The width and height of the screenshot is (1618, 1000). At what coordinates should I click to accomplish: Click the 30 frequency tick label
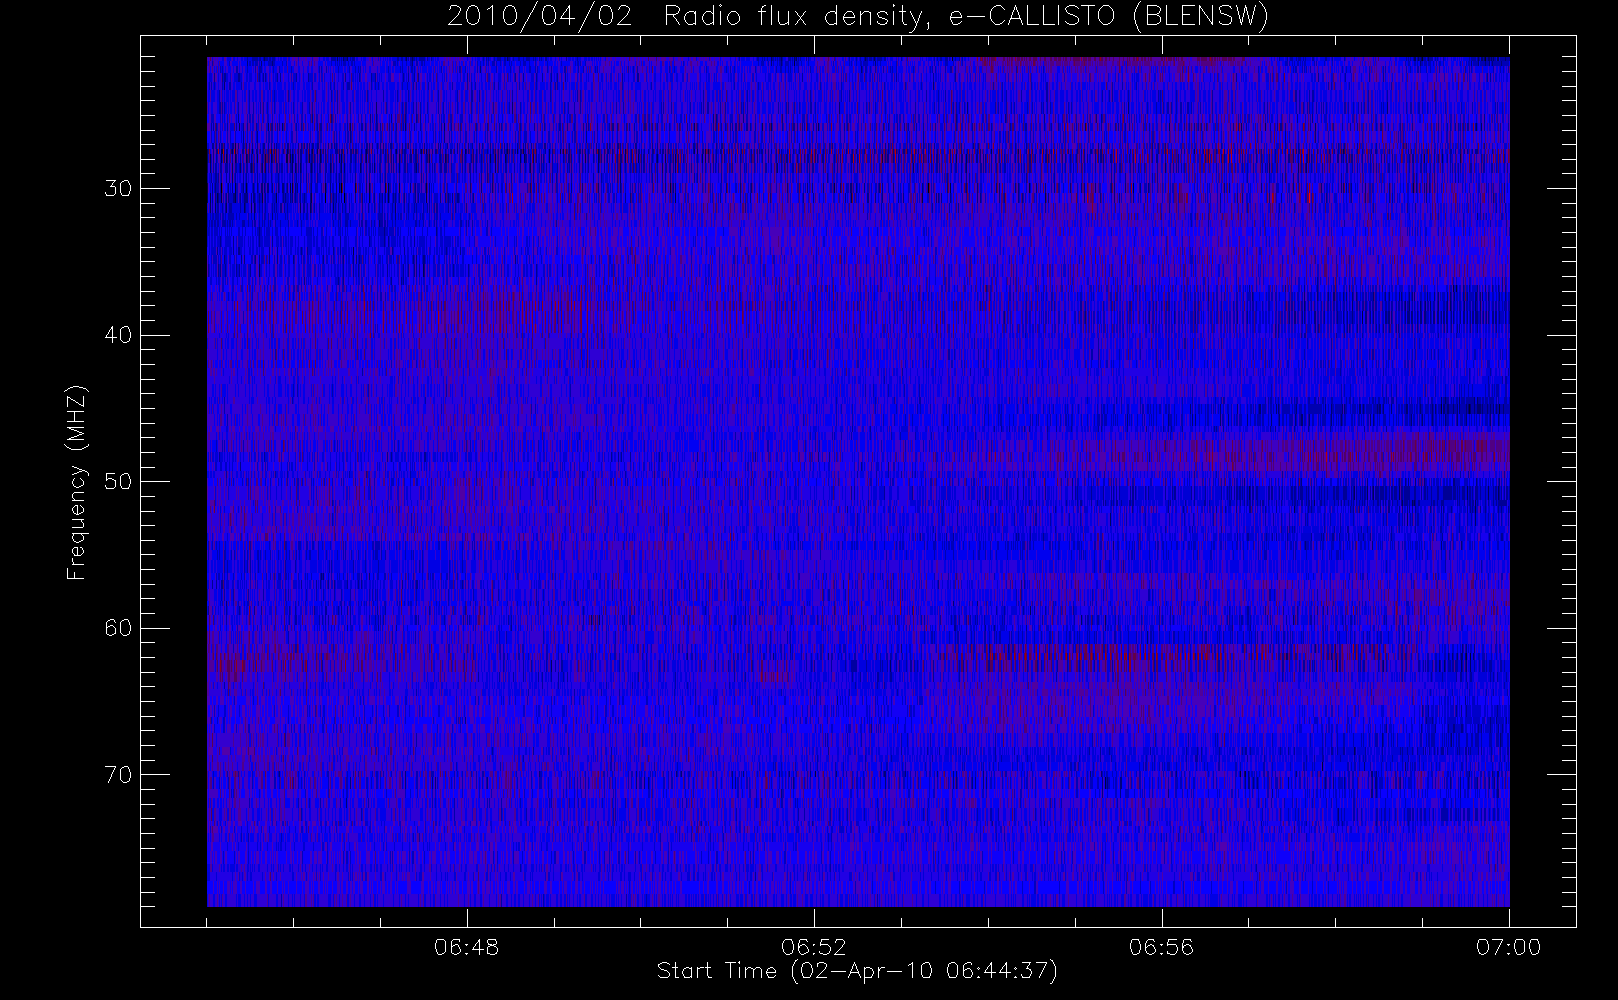(x=118, y=188)
